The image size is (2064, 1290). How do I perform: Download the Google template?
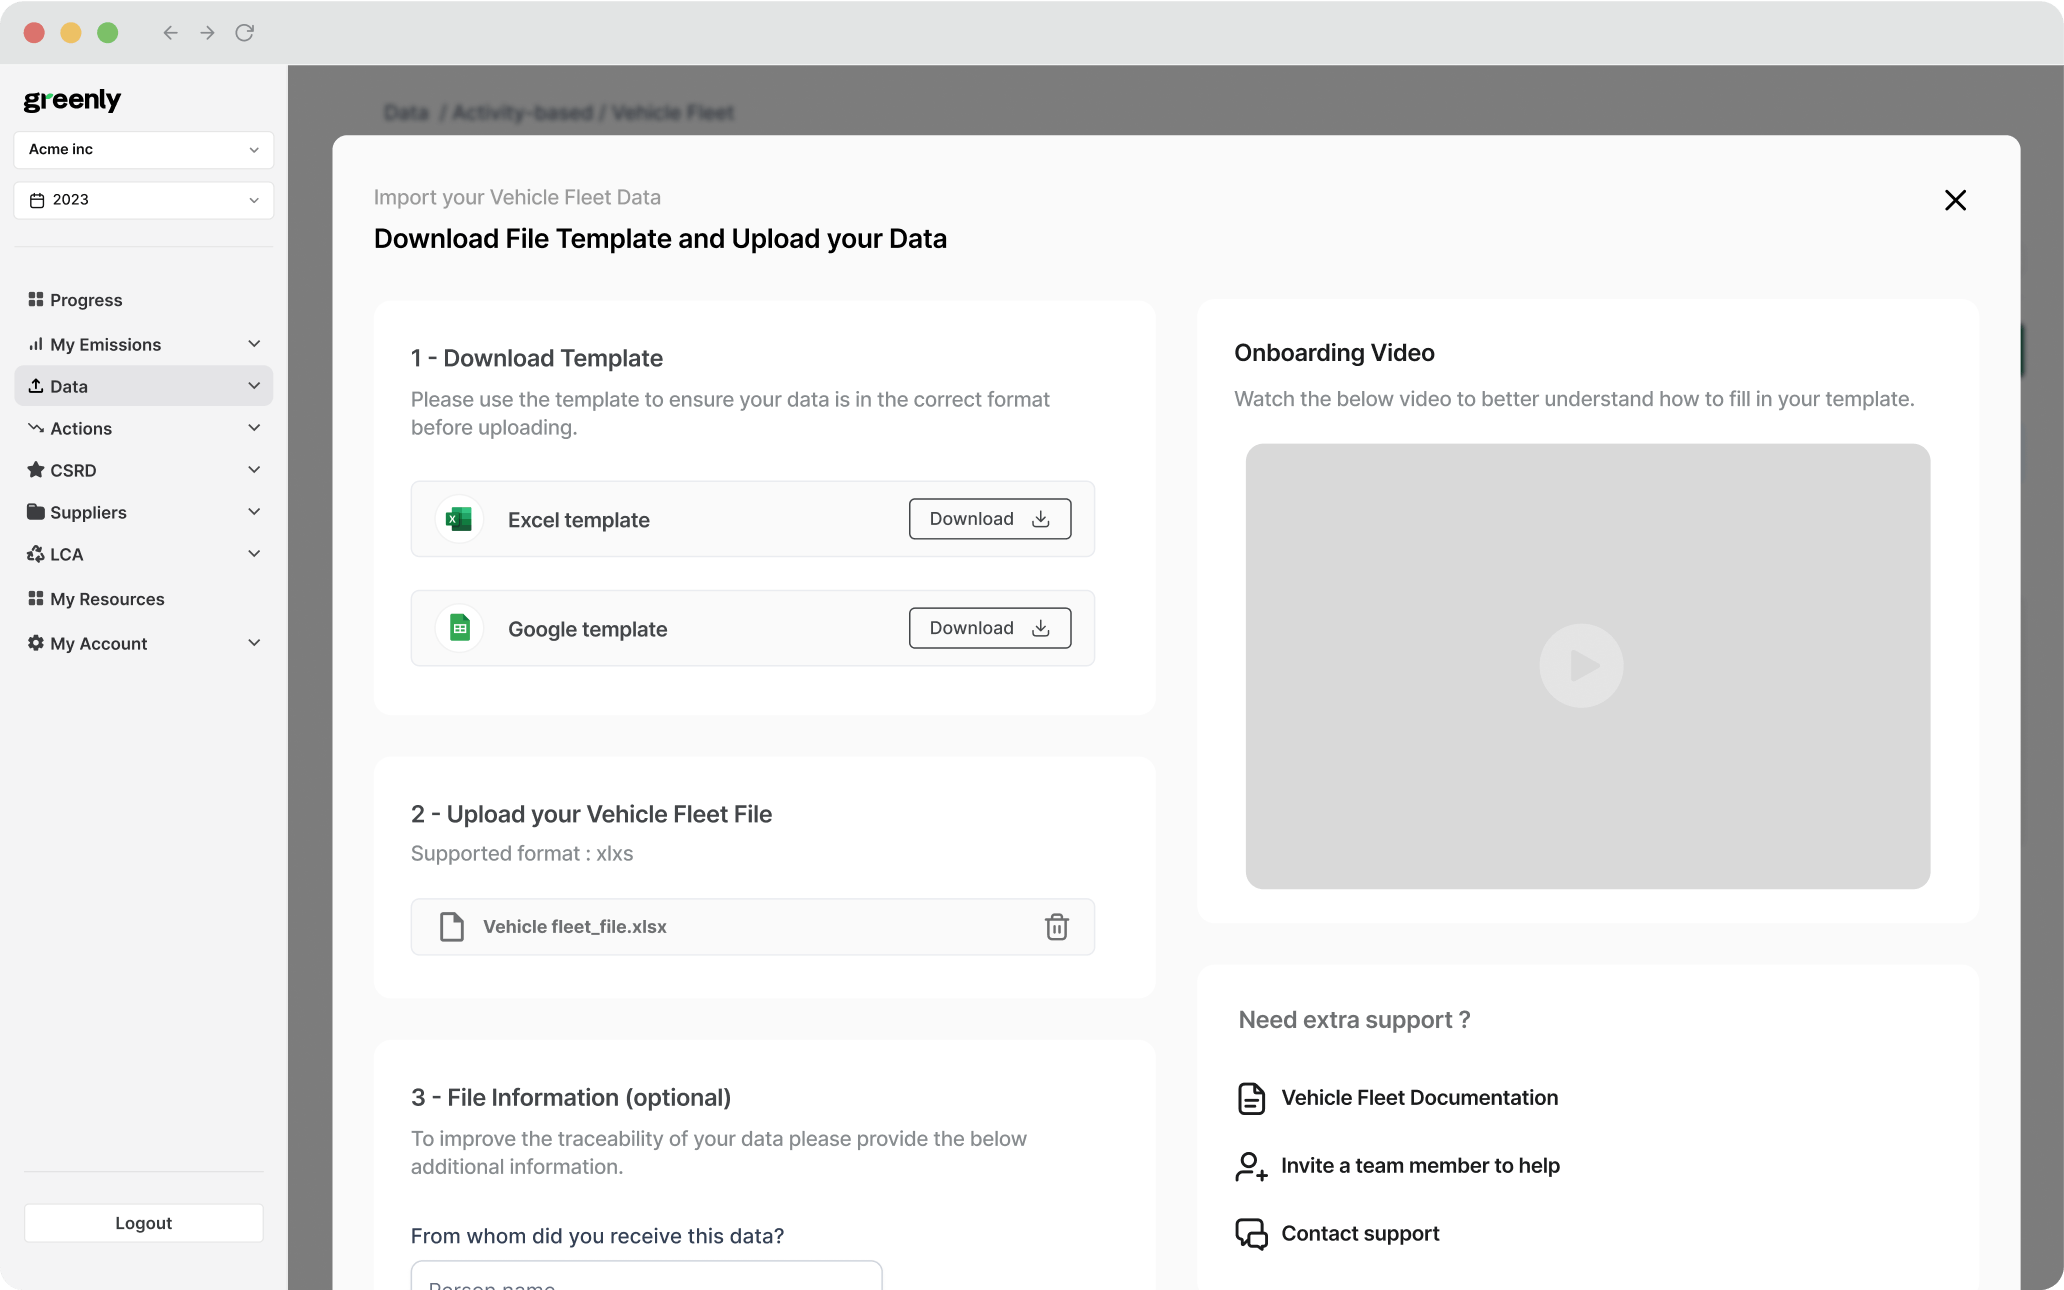click(x=989, y=628)
